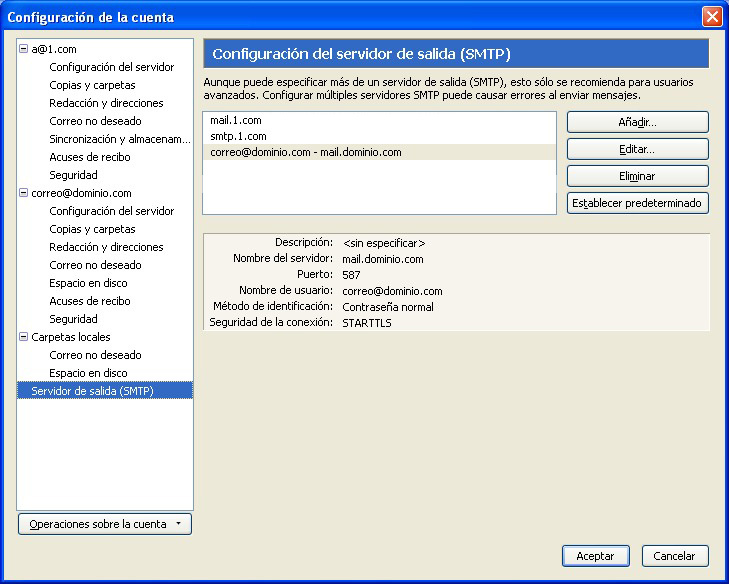Open Configuración del servidor under a@1.com
The image size is (729, 584).
111,67
